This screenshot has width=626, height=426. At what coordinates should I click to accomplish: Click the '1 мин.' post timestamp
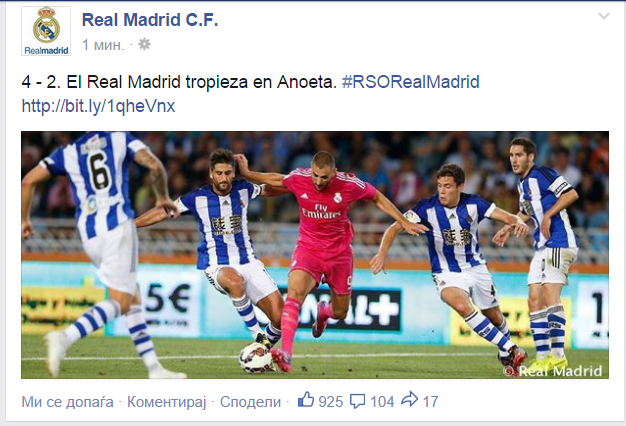coord(103,45)
